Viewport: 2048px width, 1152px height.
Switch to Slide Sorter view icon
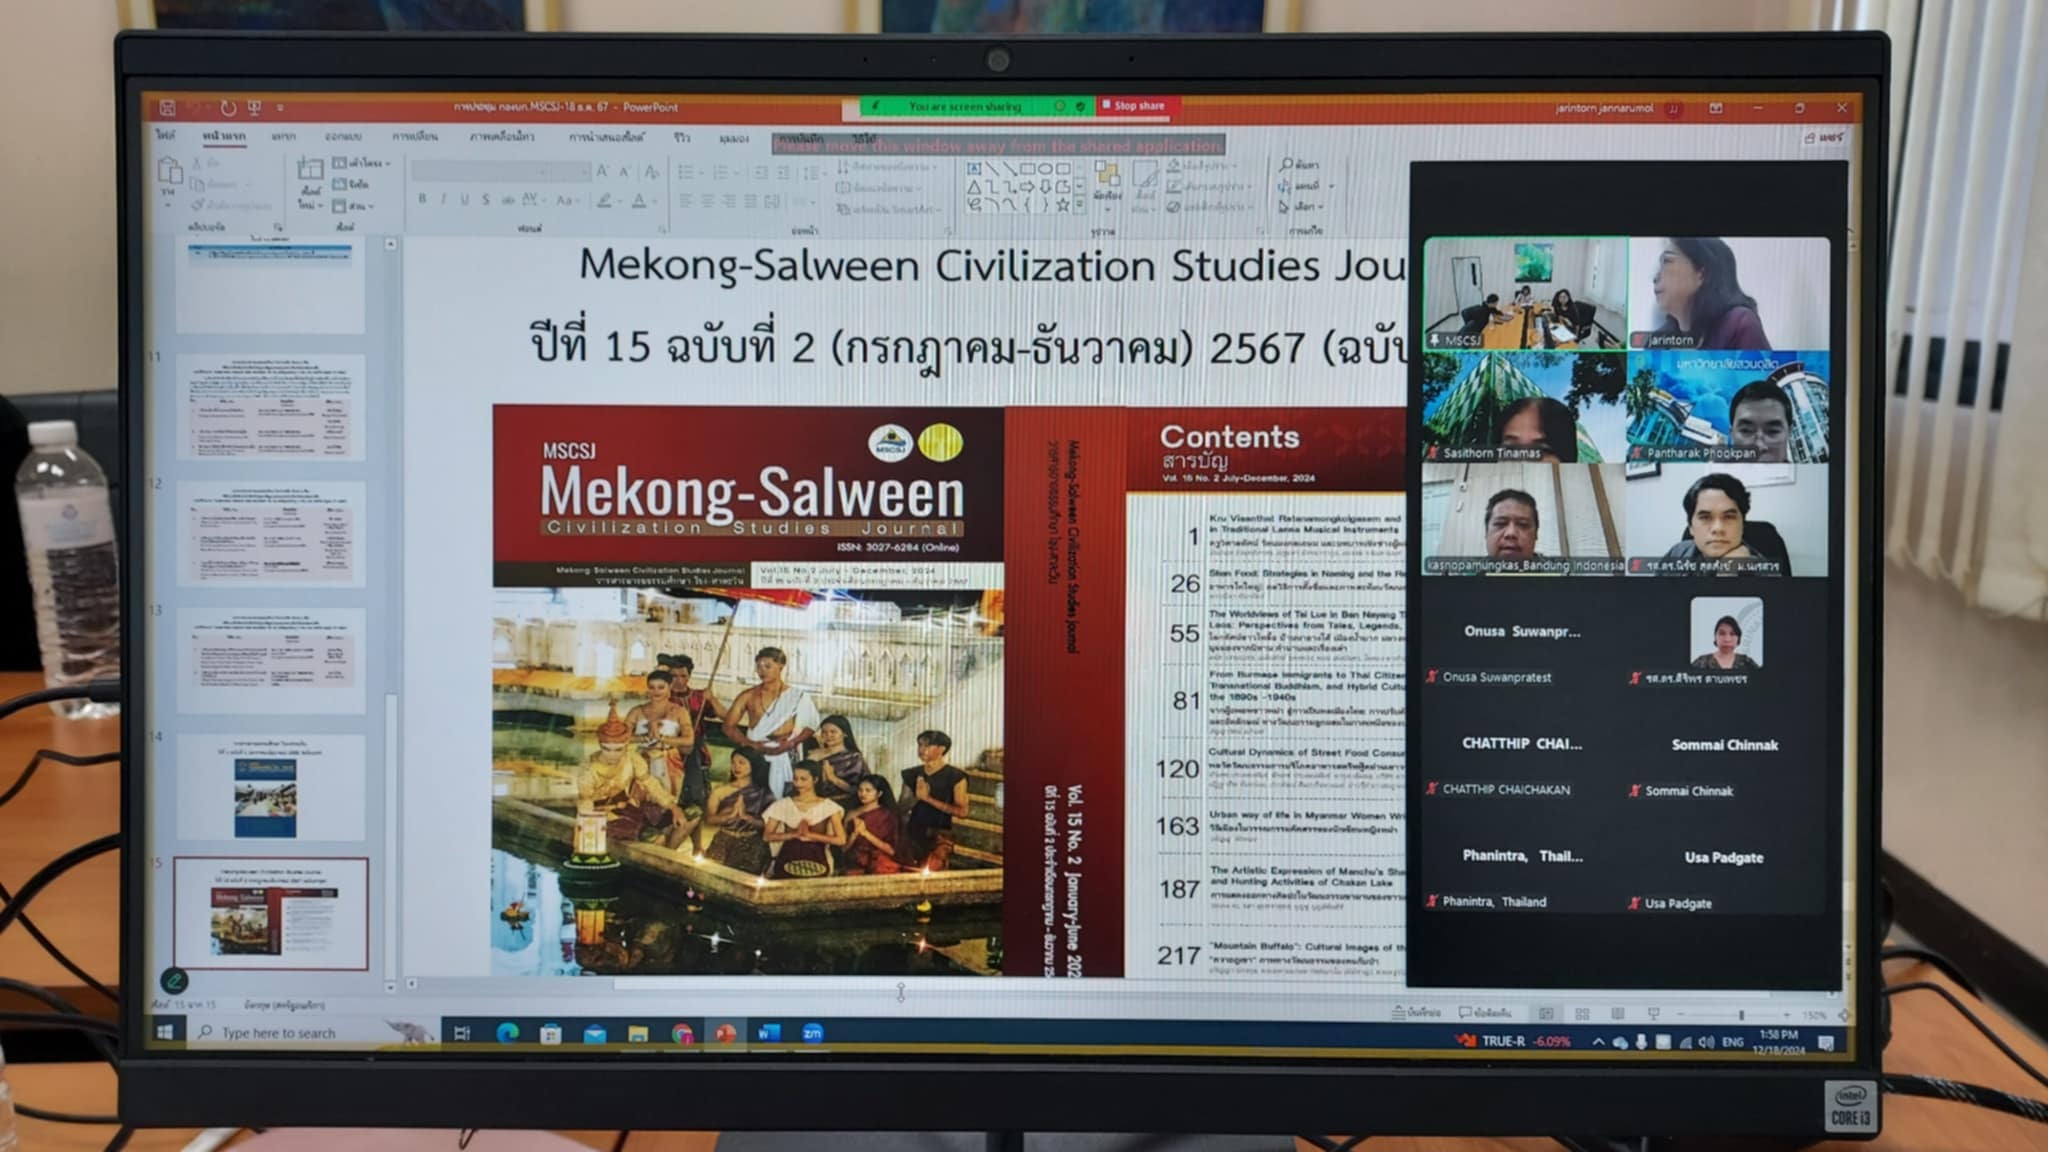coord(1582,1014)
